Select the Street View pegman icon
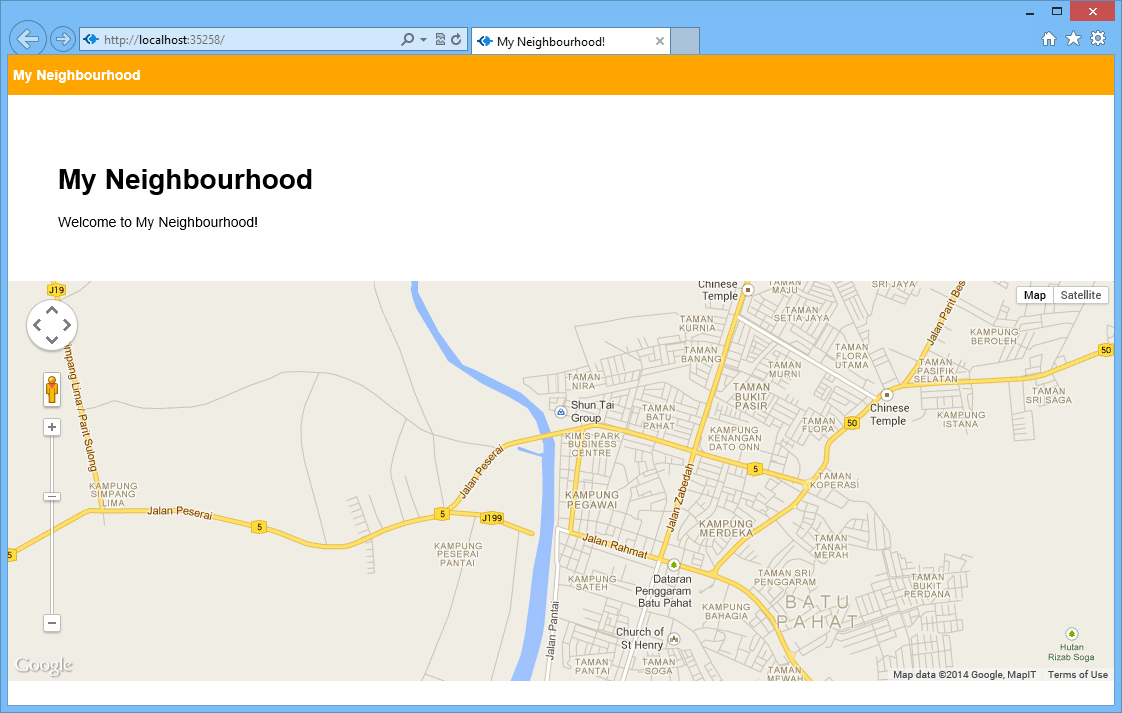 point(52,389)
